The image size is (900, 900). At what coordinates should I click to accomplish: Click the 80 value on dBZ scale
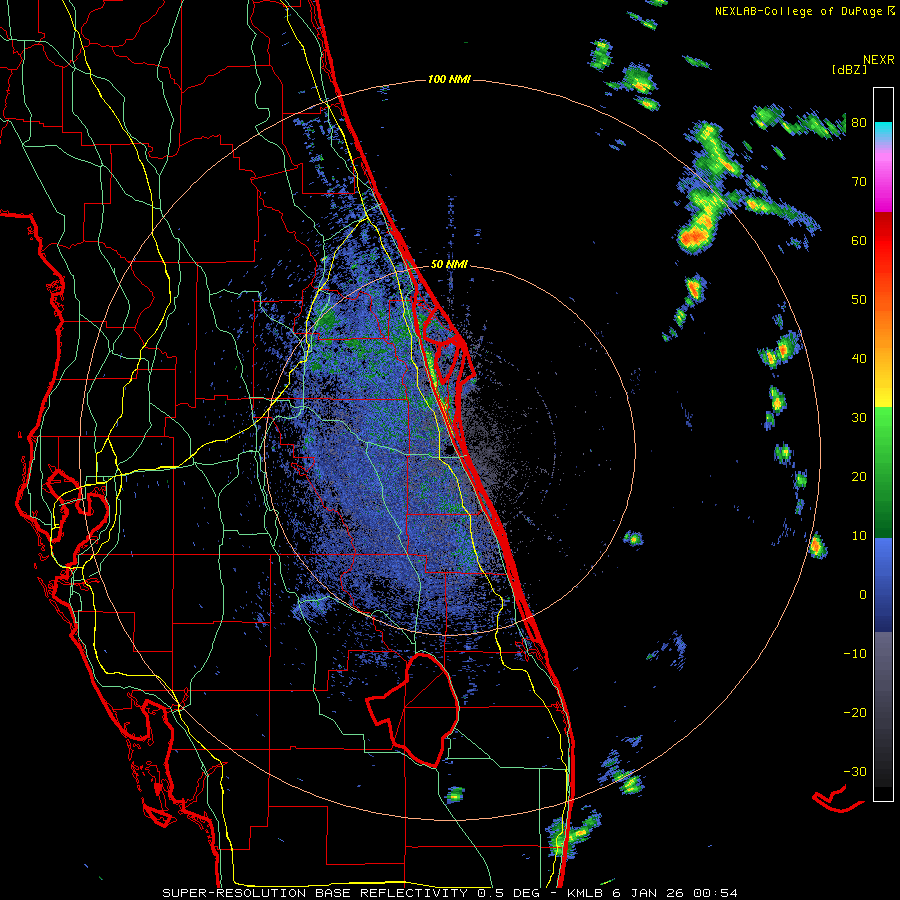859,123
